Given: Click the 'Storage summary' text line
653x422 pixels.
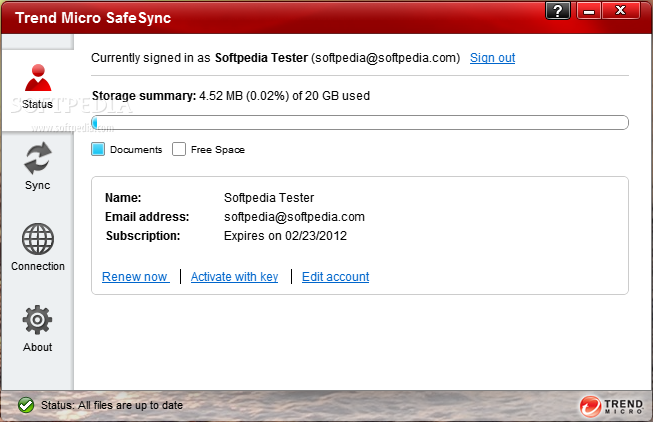Looking at the screenshot, I should [x=231, y=96].
